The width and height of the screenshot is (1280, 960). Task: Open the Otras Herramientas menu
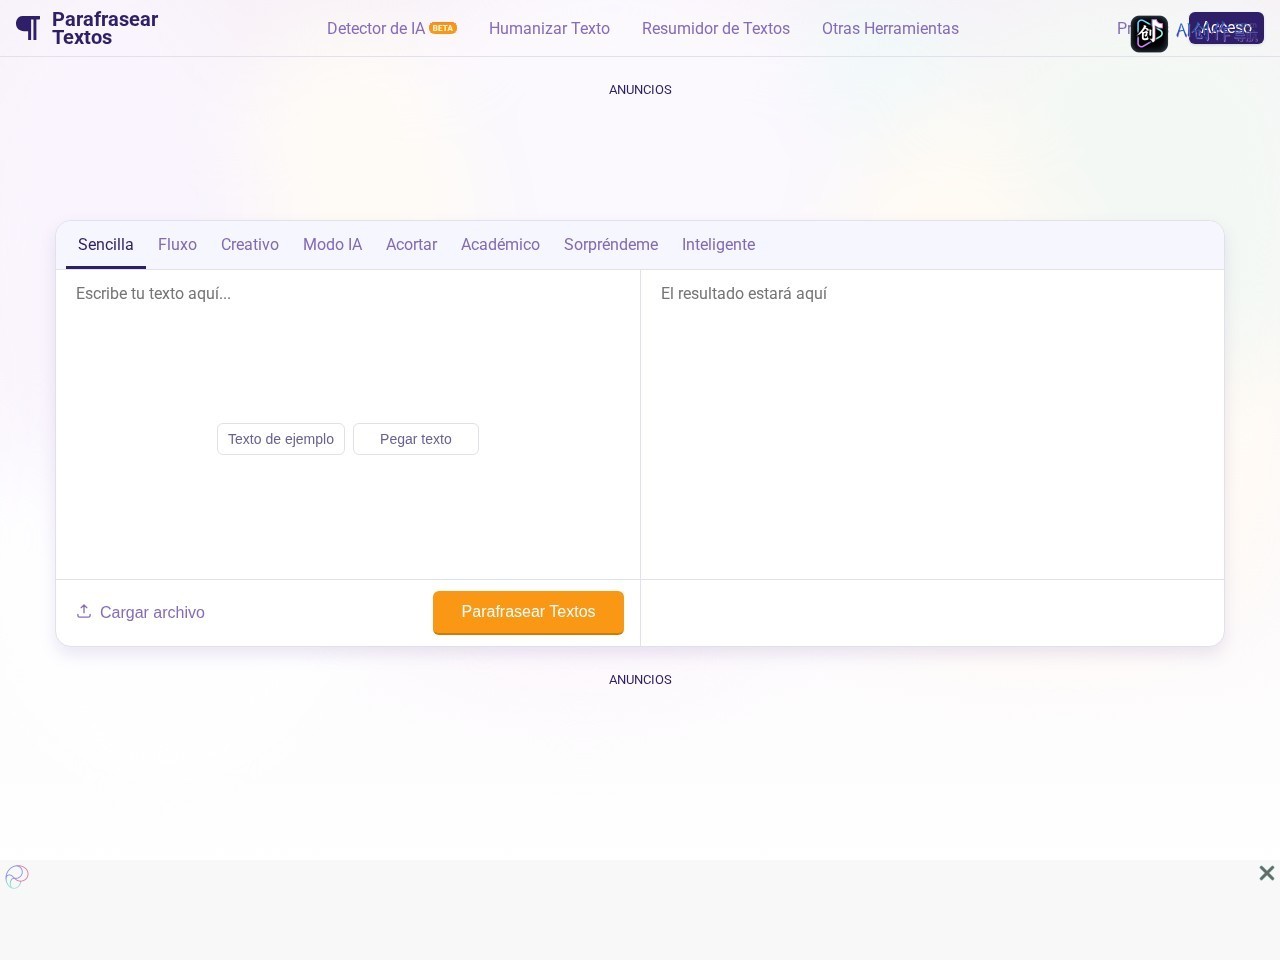click(890, 28)
